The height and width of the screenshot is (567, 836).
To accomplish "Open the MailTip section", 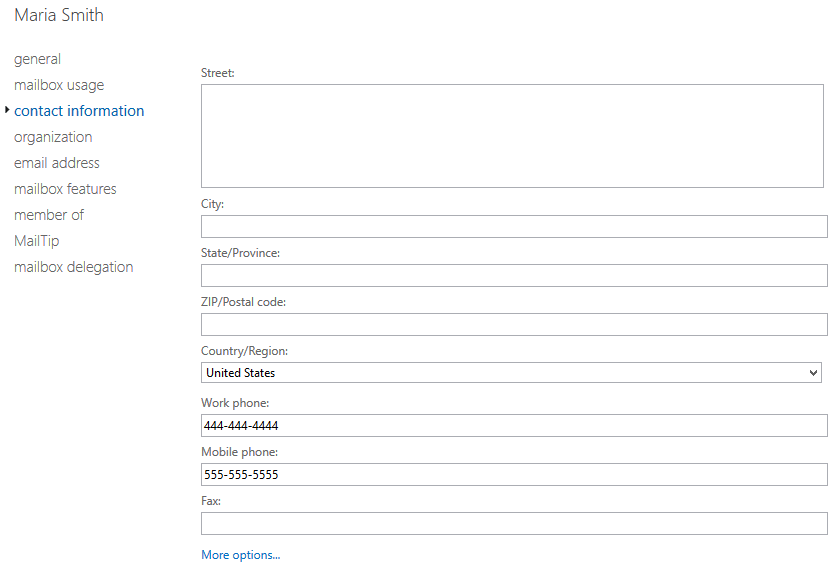I will coord(37,241).
